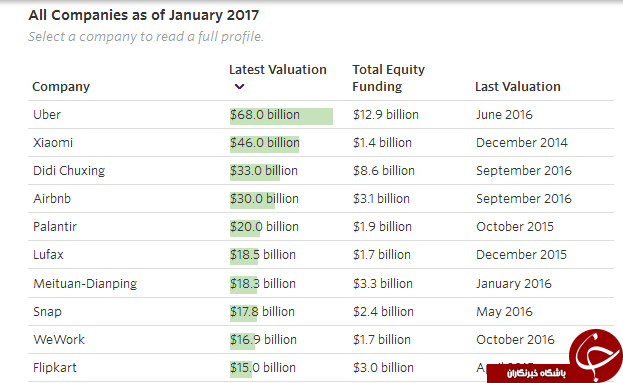623x383 pixels.
Task: Click Lufax's $1.7 billion funding cell
Action: [382, 255]
